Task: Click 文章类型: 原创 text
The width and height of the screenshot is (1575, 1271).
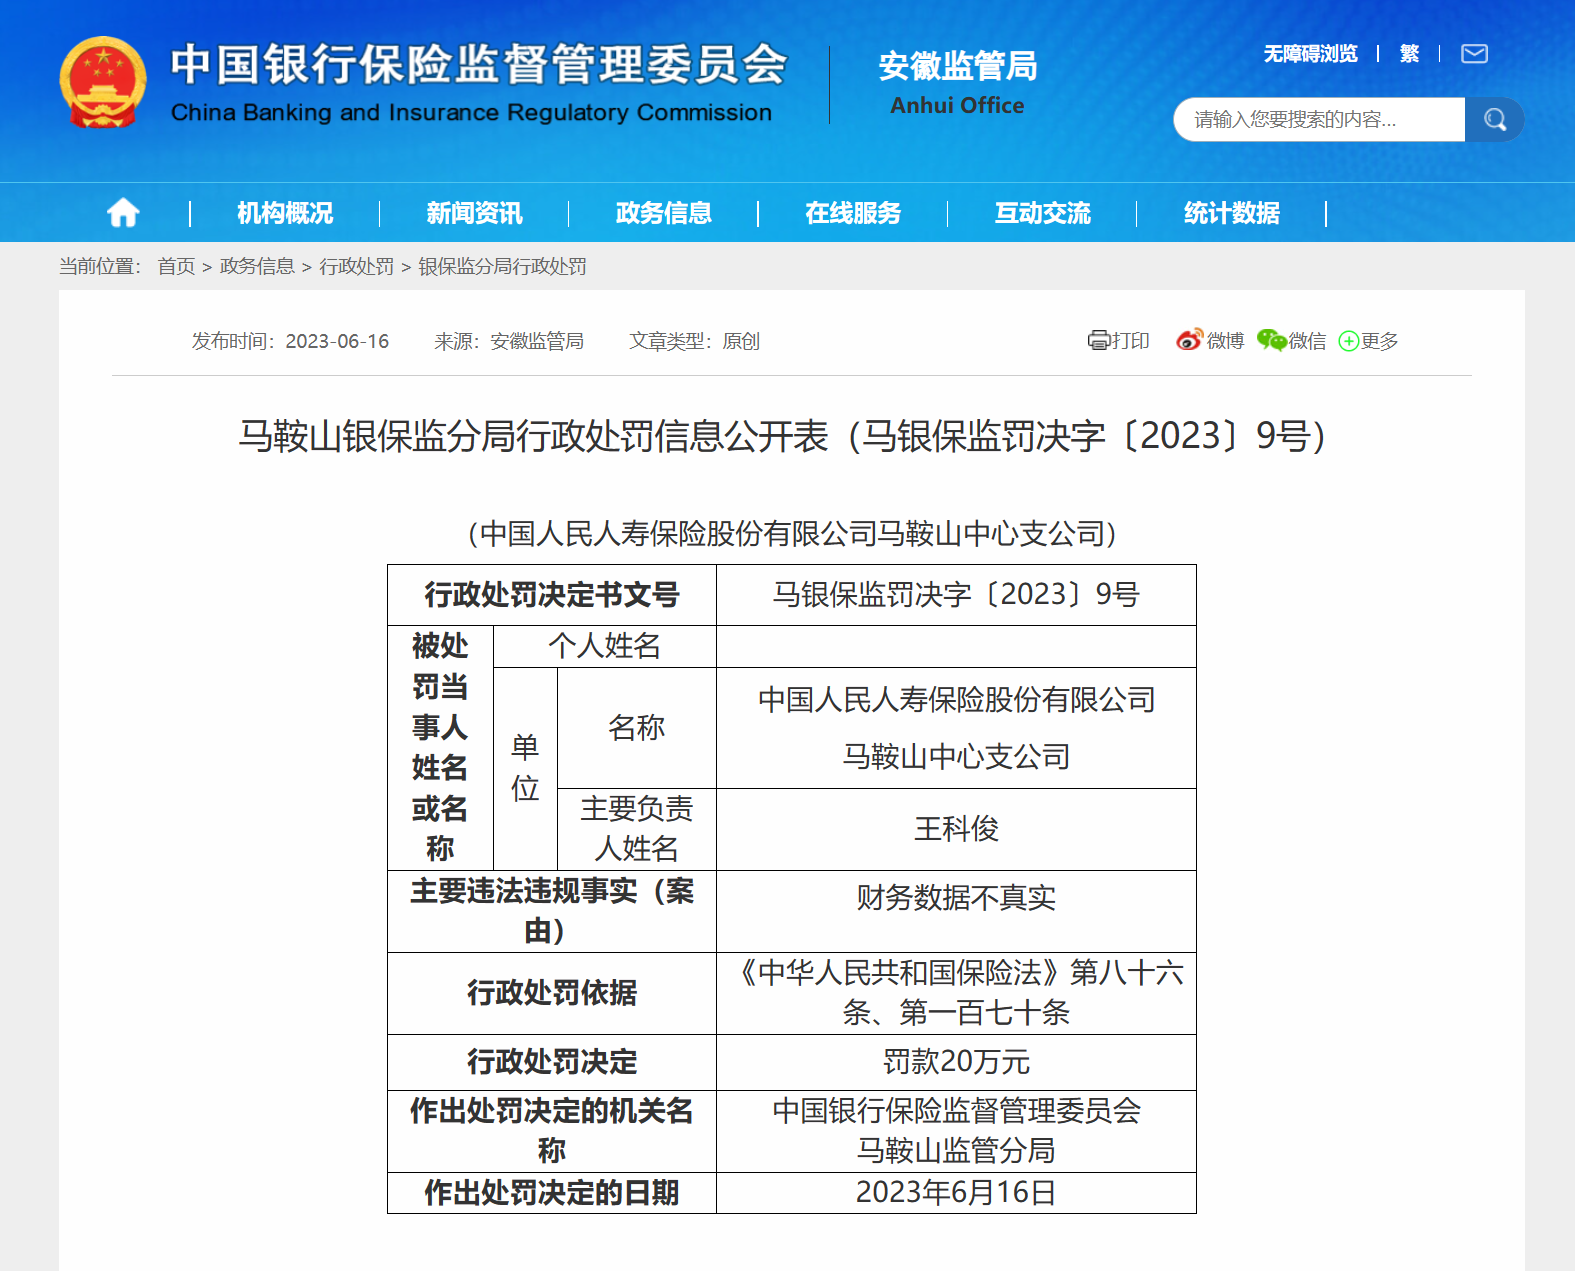Action: [x=694, y=341]
